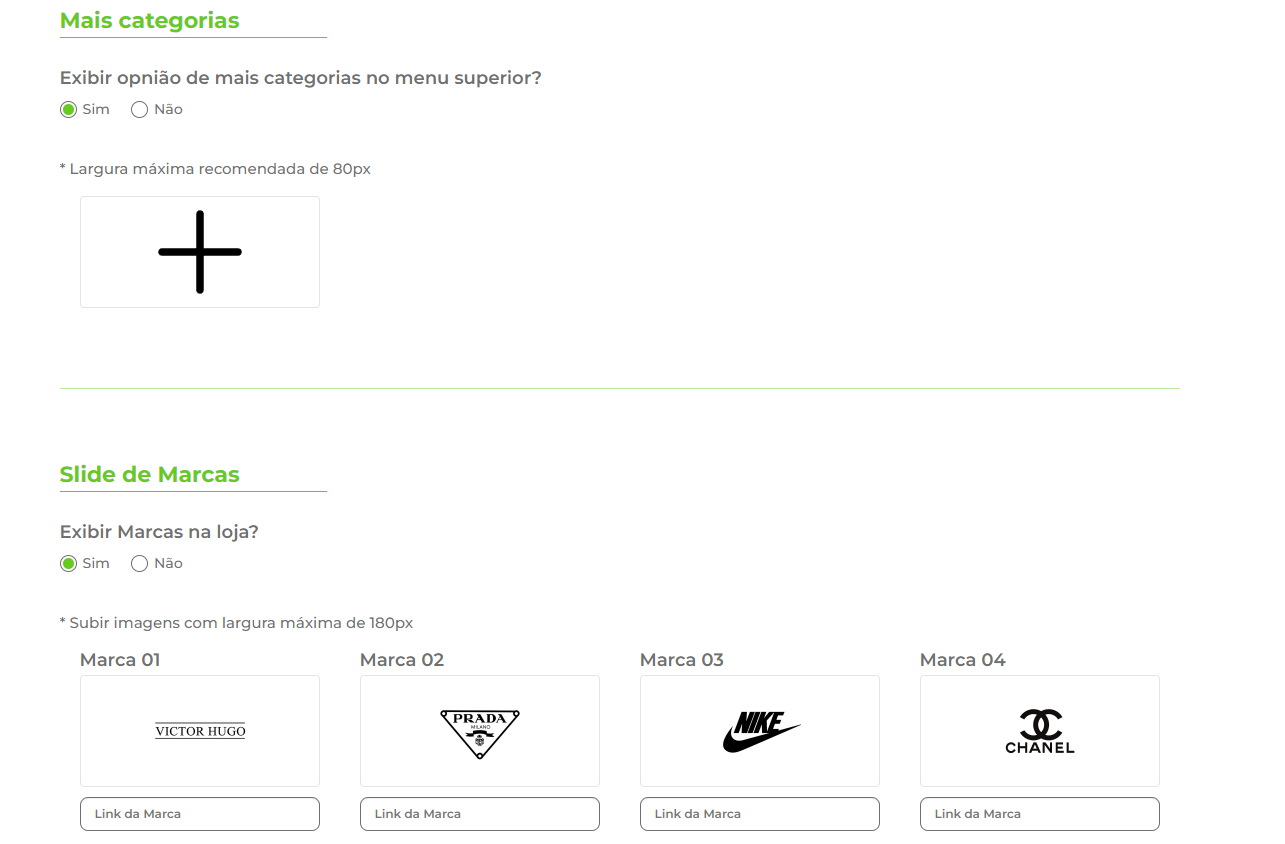Click the Link da Marca field under Marca 01

tap(200, 814)
